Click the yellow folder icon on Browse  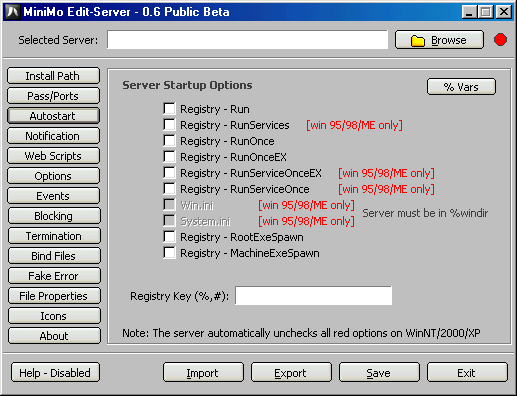418,41
